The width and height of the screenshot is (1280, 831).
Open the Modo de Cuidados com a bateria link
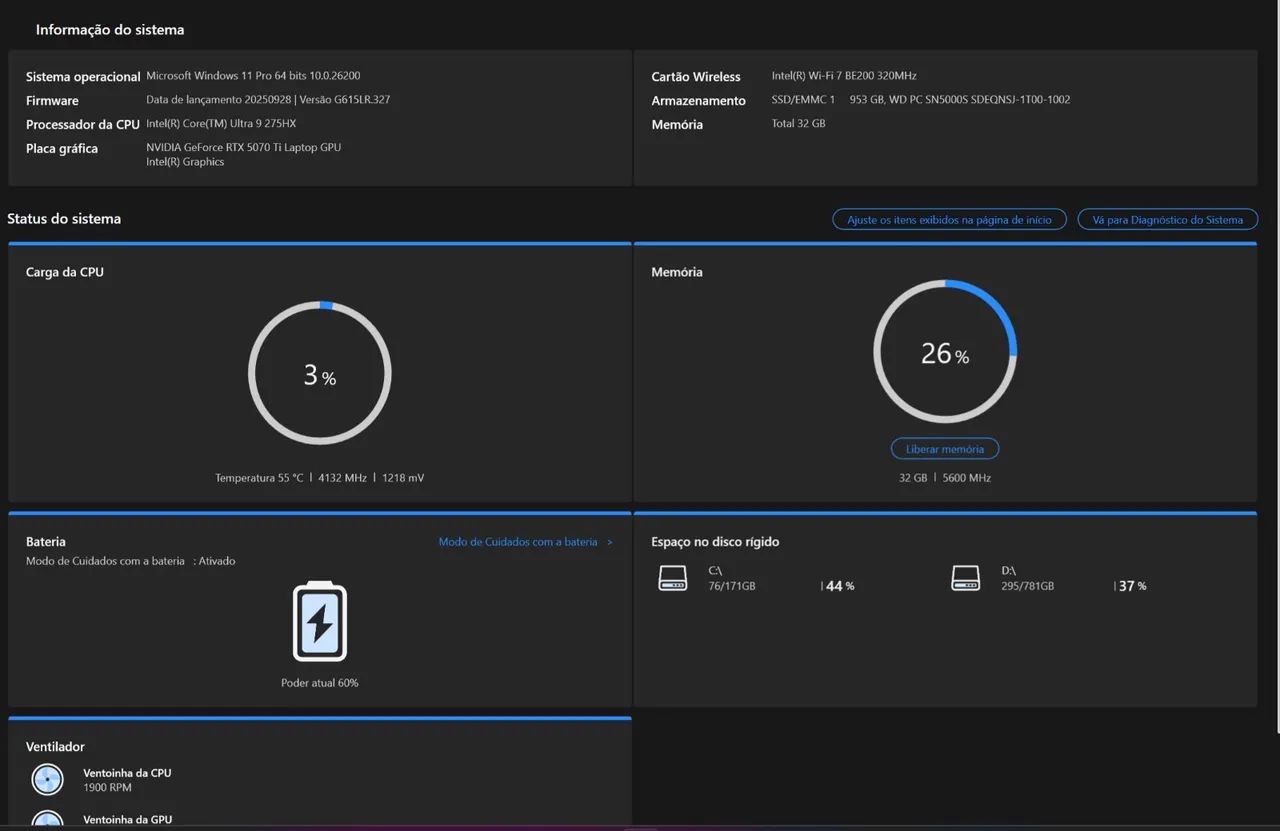coord(518,542)
